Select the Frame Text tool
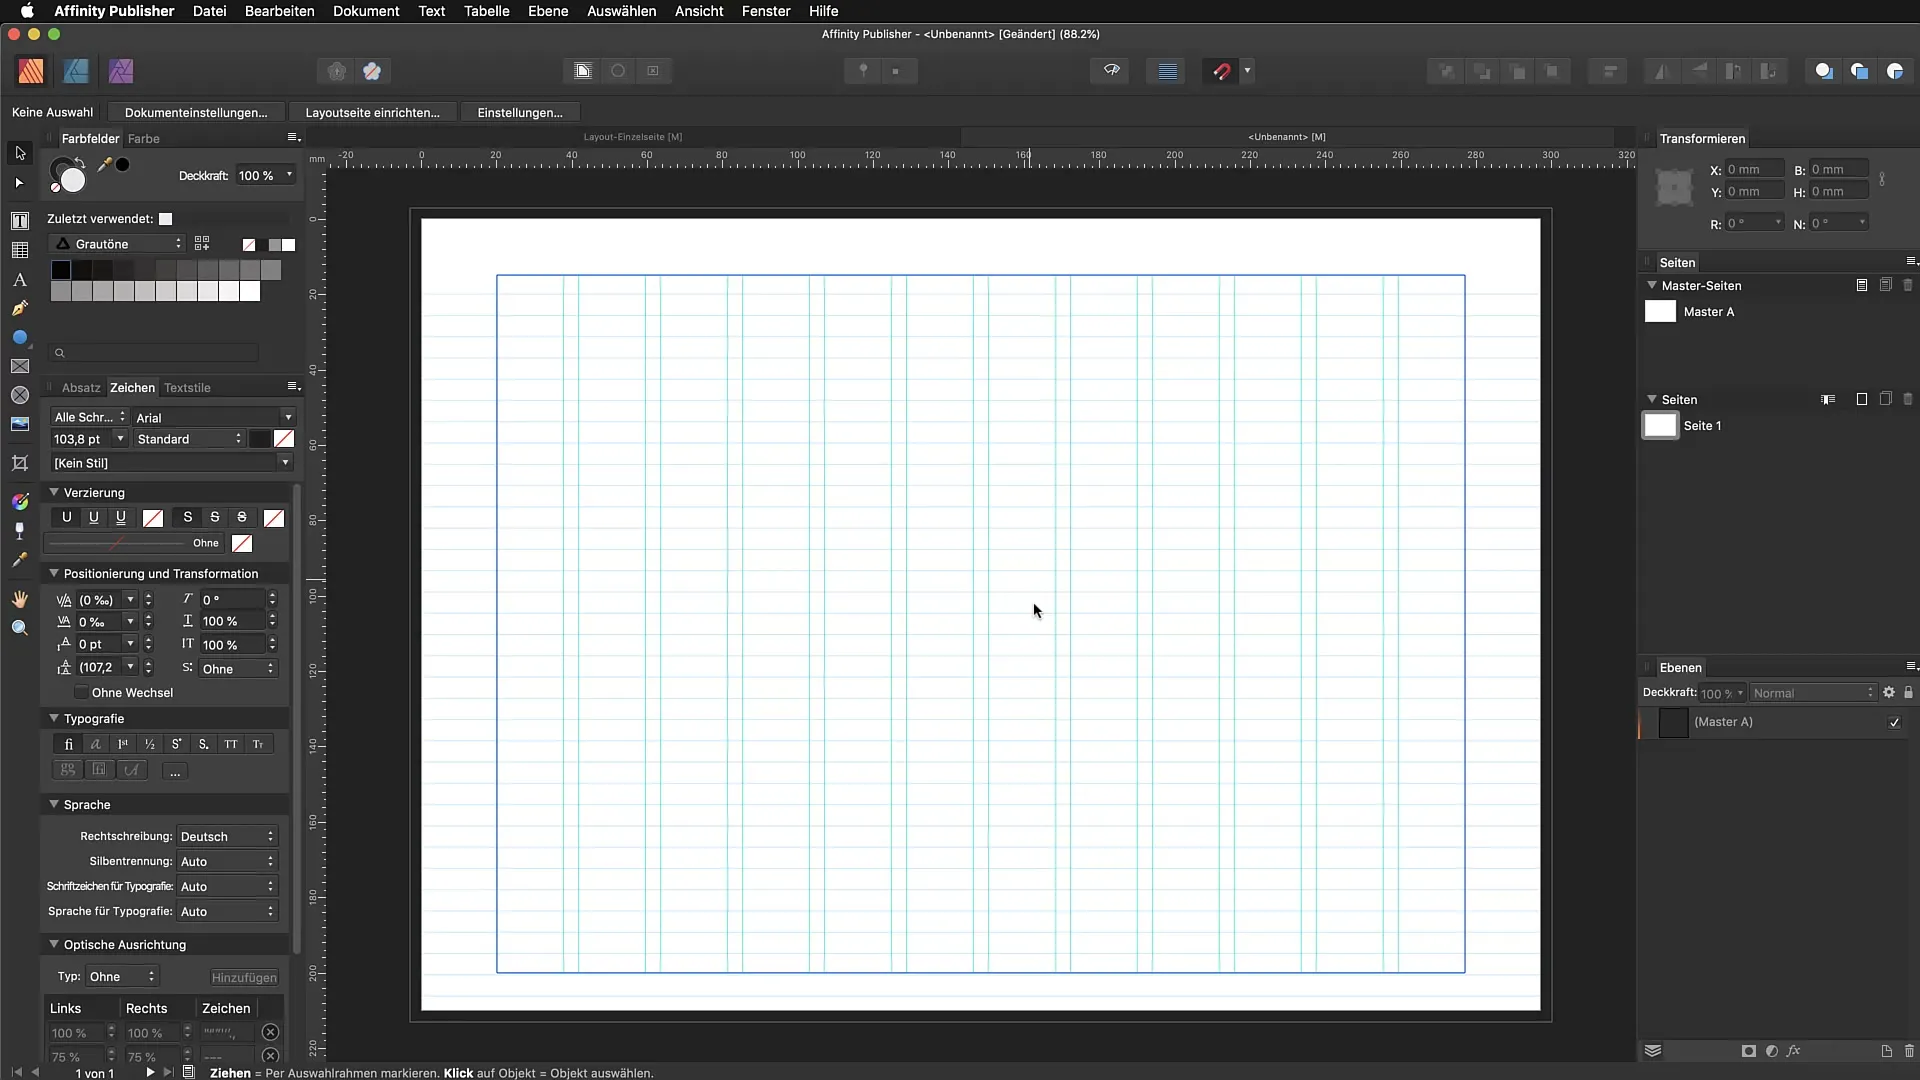Screen dimensions: 1920x1080 click(20, 220)
